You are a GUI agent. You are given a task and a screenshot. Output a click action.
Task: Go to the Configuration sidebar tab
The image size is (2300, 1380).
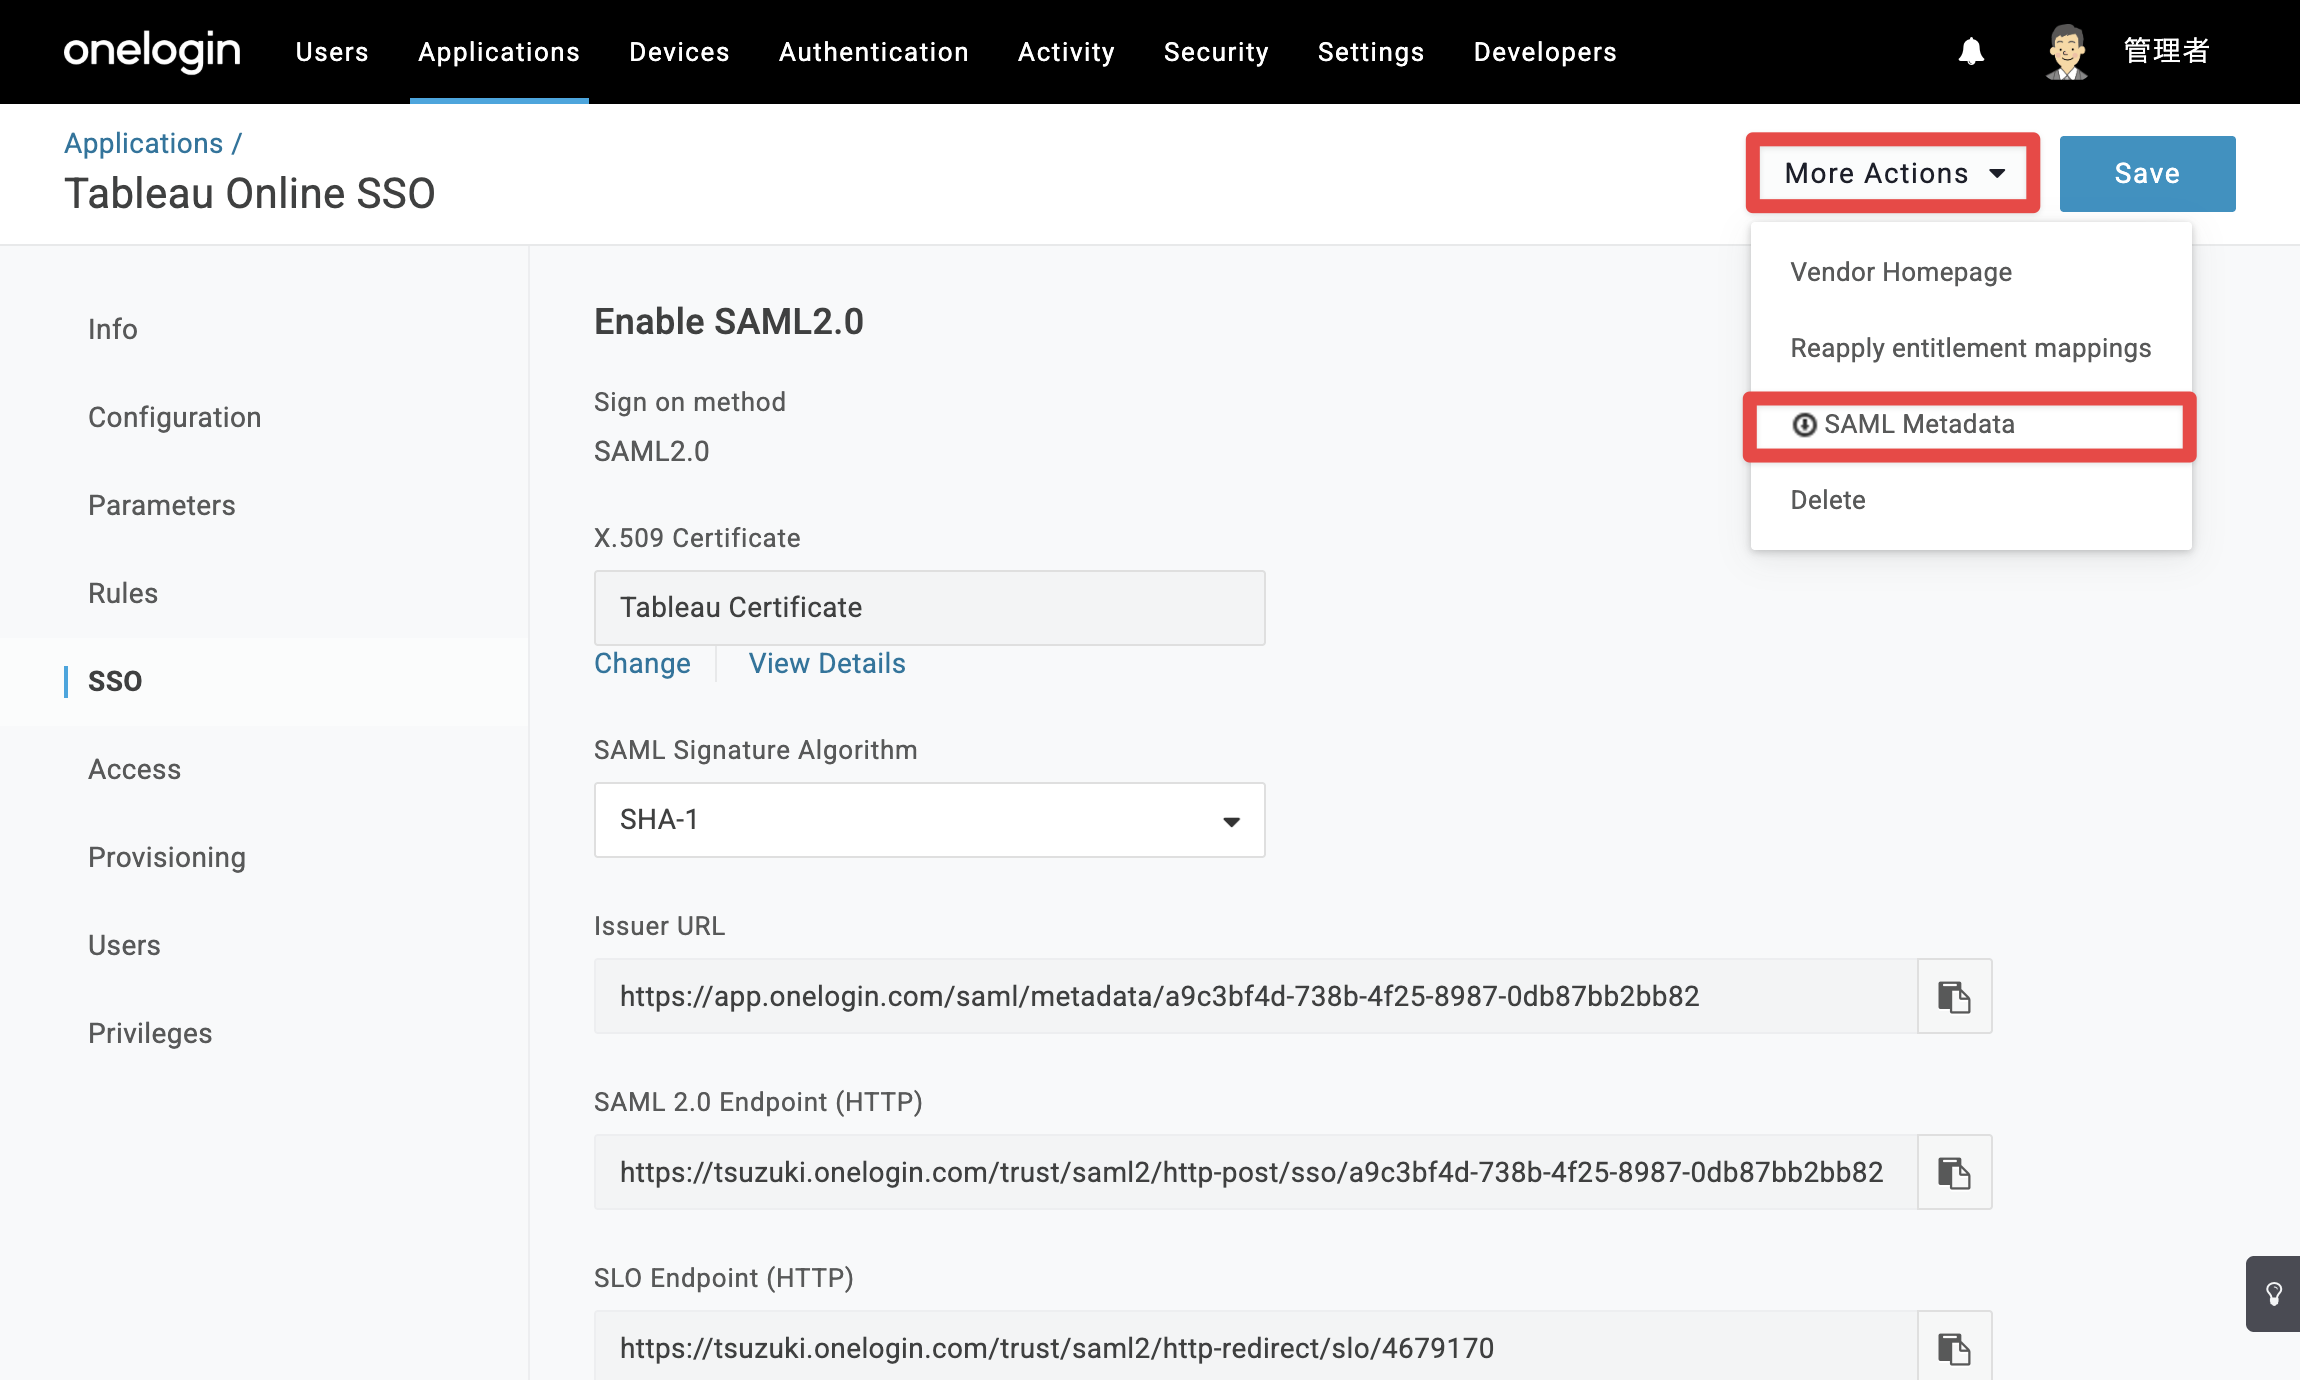click(x=174, y=417)
